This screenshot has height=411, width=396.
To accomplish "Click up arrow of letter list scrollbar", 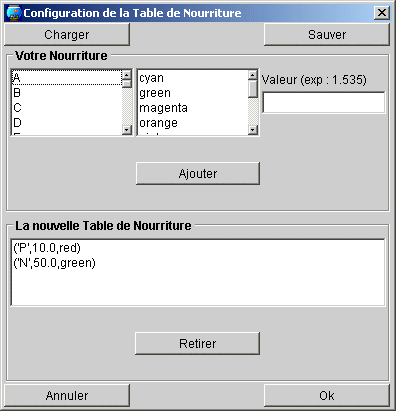I will click(127, 75).
